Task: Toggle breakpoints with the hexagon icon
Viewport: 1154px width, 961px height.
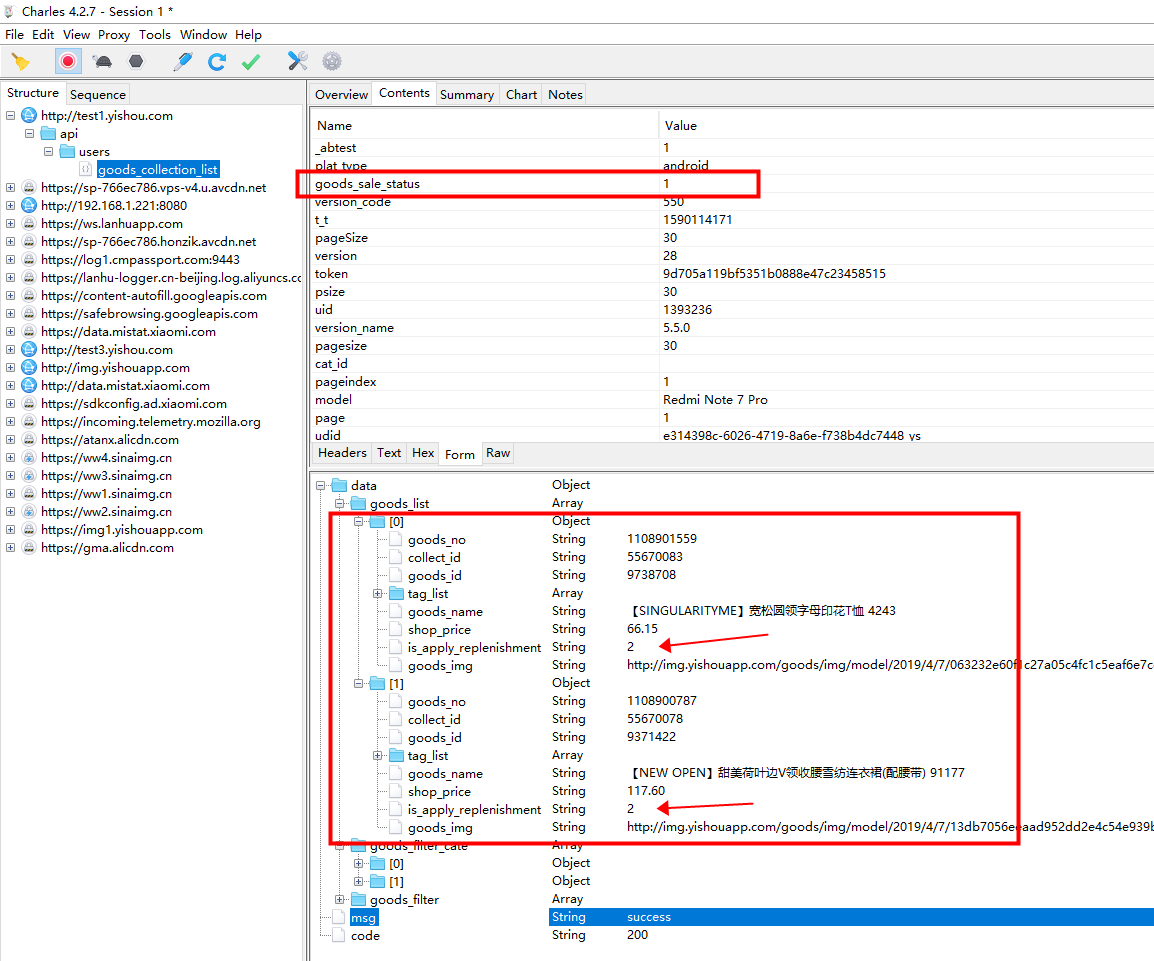Action: pos(136,62)
